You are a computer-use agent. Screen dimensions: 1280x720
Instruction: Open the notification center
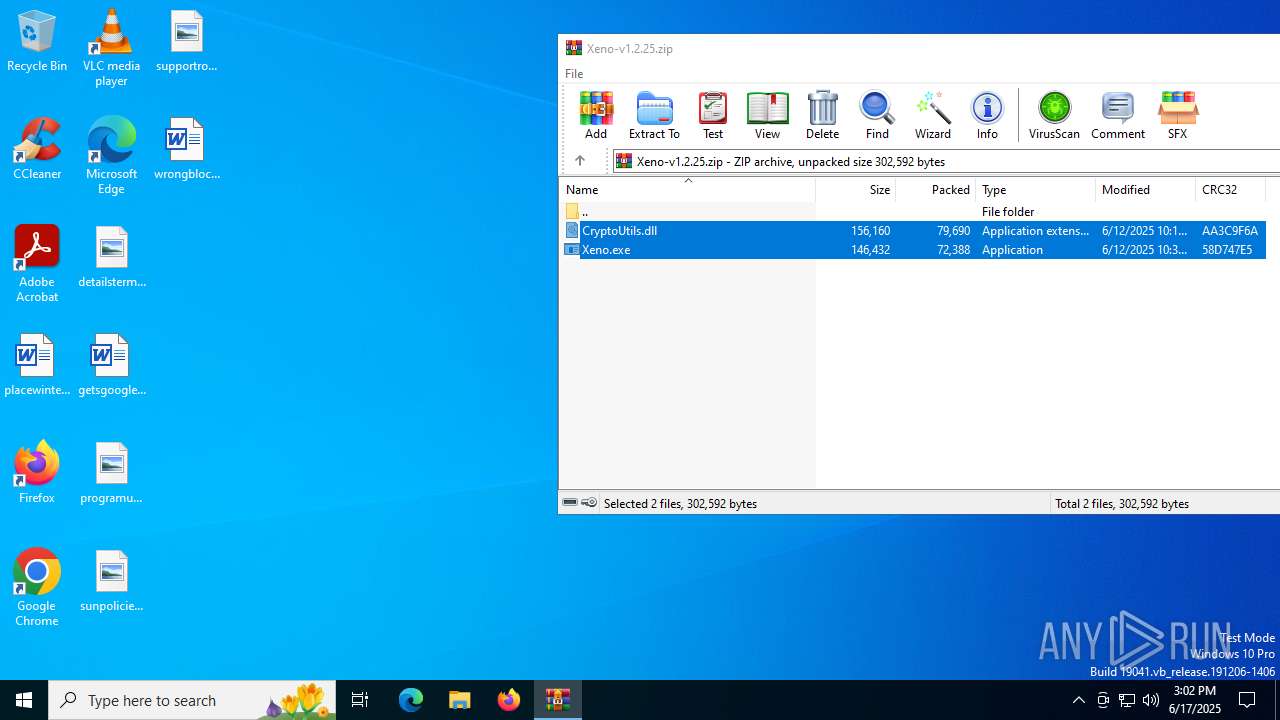click(1247, 700)
